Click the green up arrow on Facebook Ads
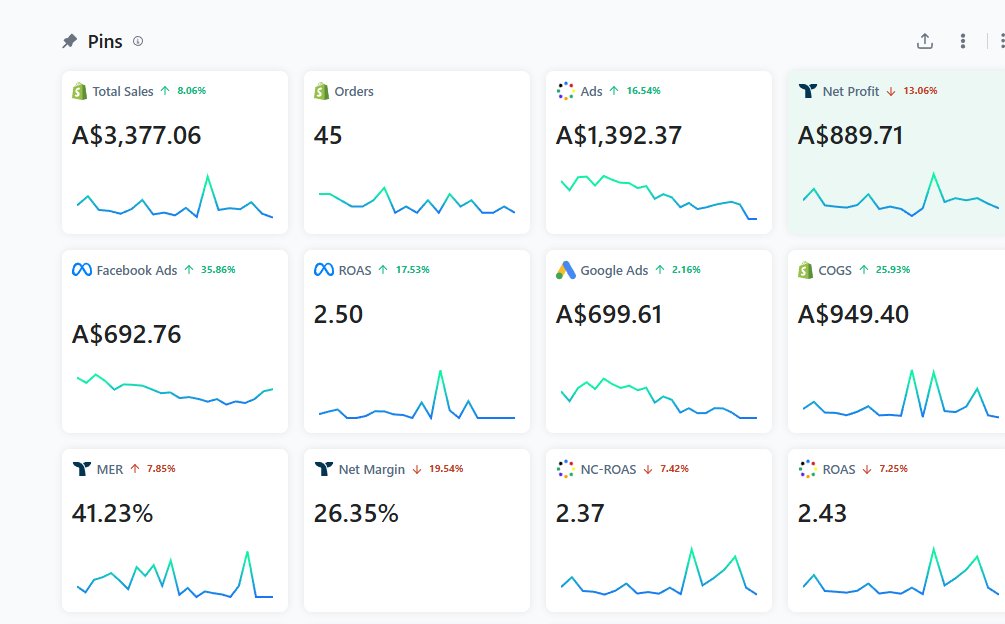Image resolution: width=1005 pixels, height=624 pixels. pos(188,270)
